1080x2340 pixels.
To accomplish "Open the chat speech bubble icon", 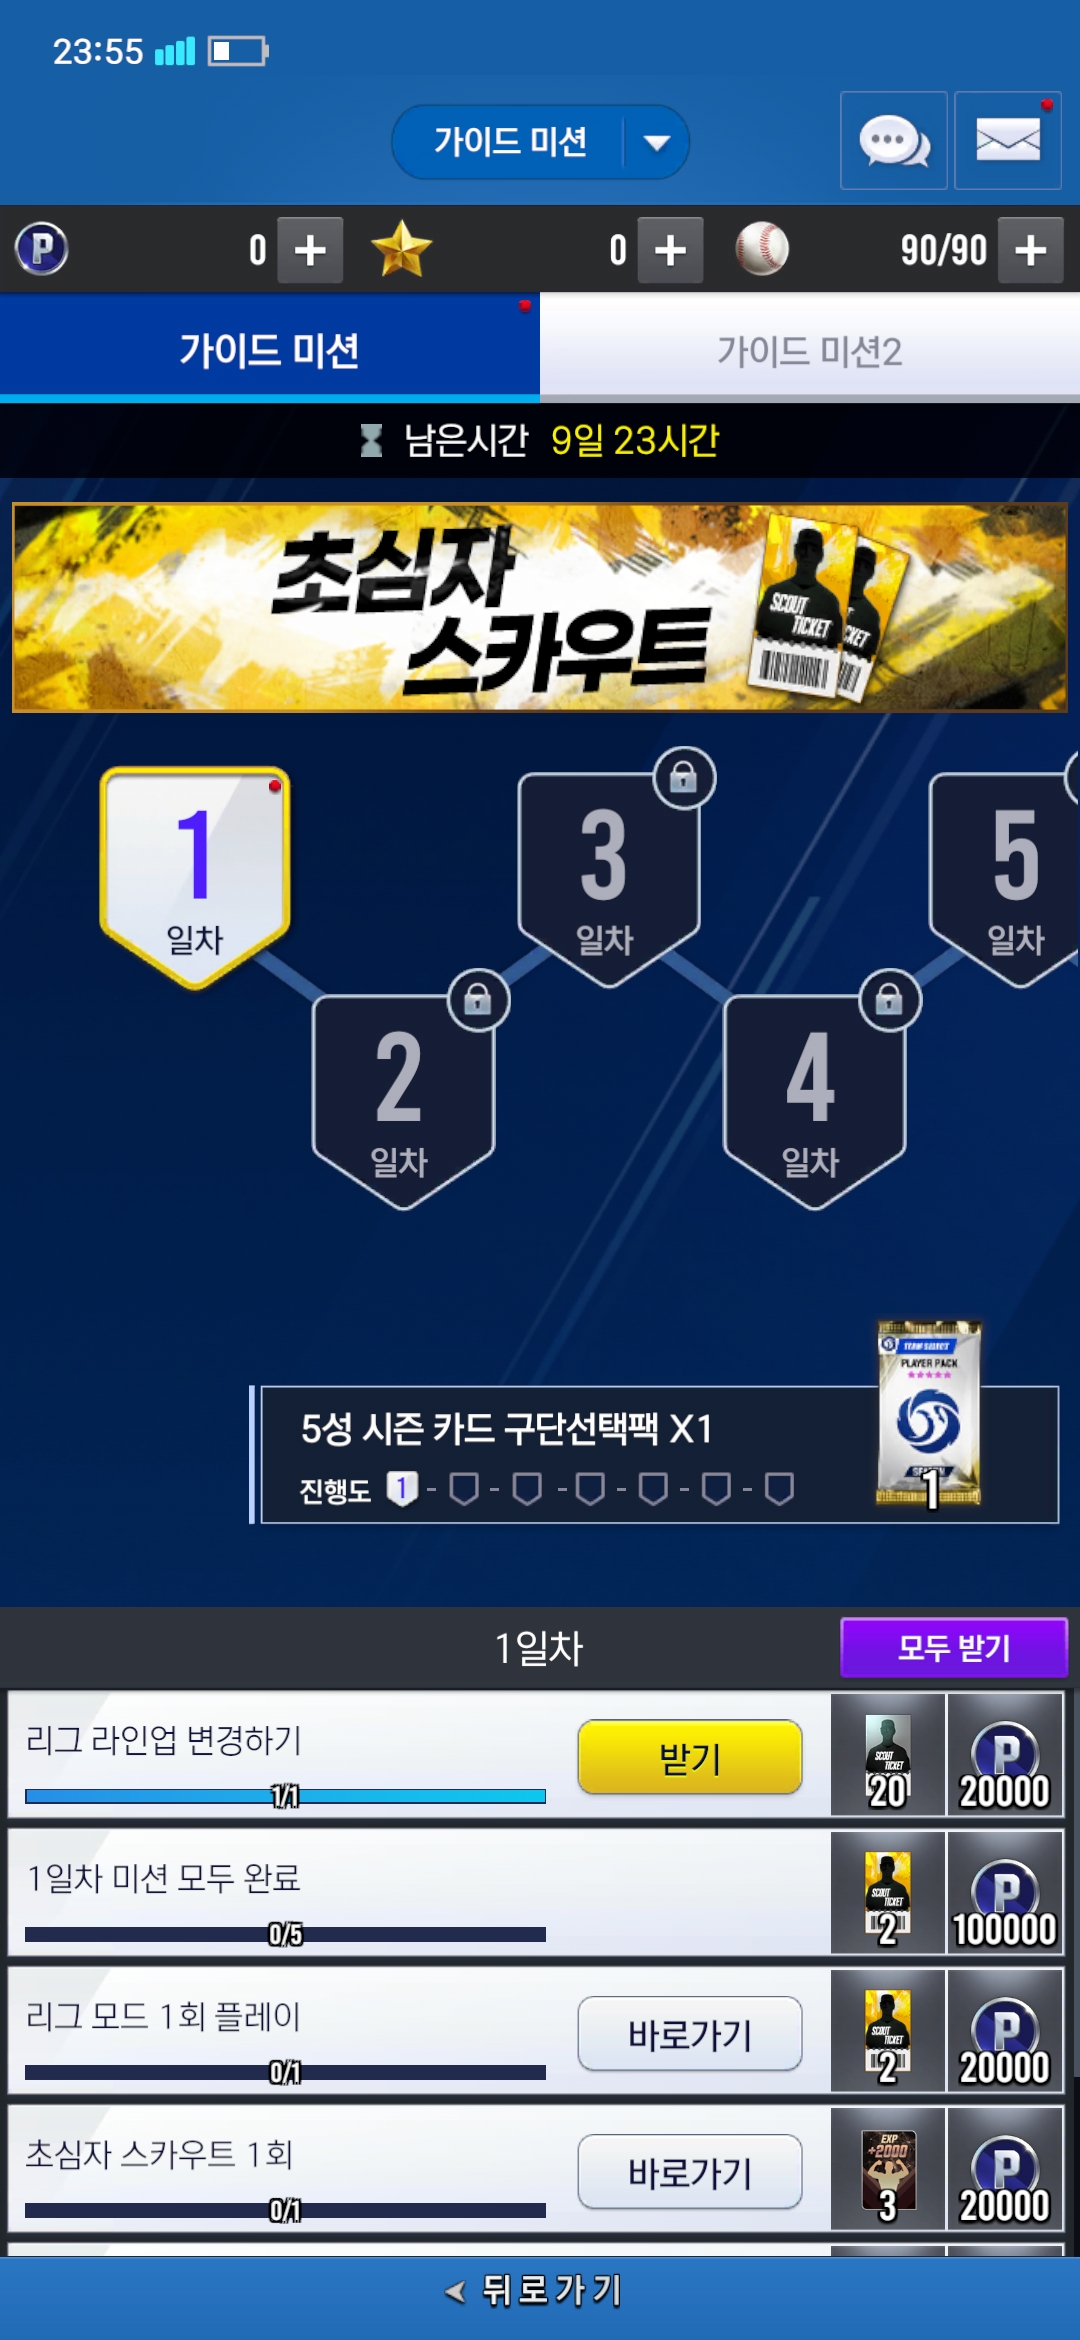I will point(893,140).
